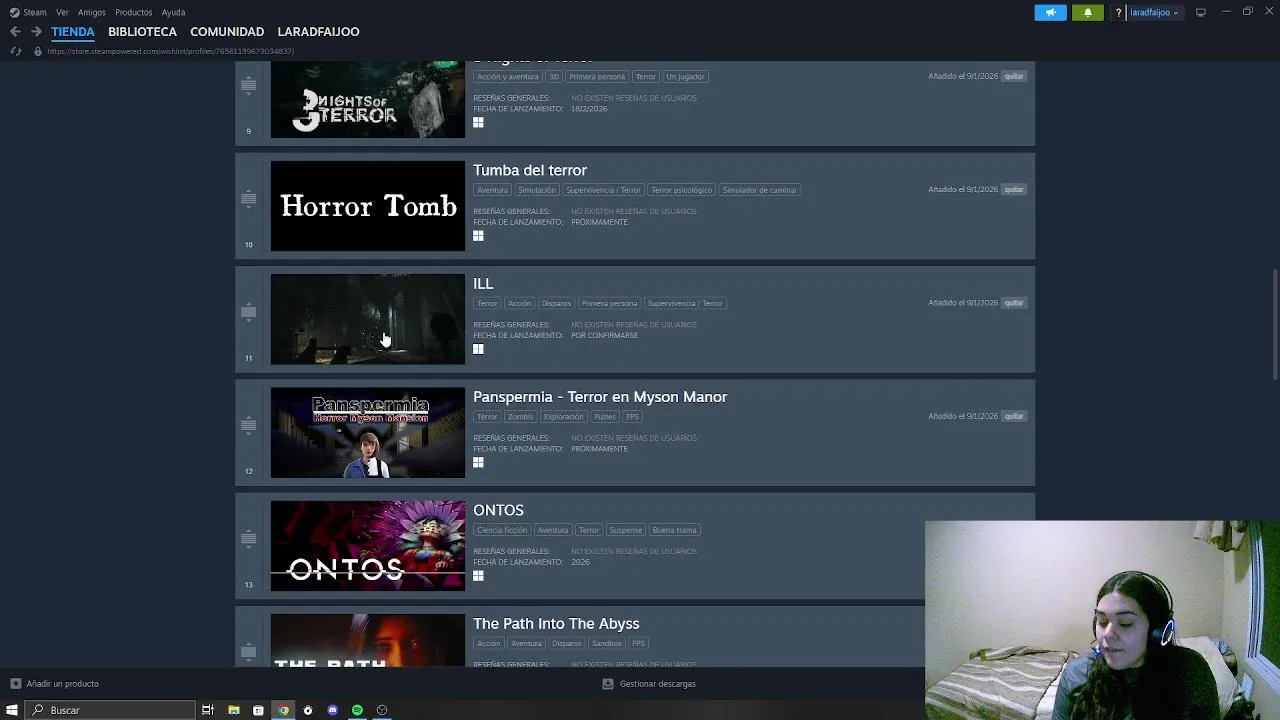Go back with the left arrow
Image resolution: width=1280 pixels, height=720 pixels.
pos(15,32)
